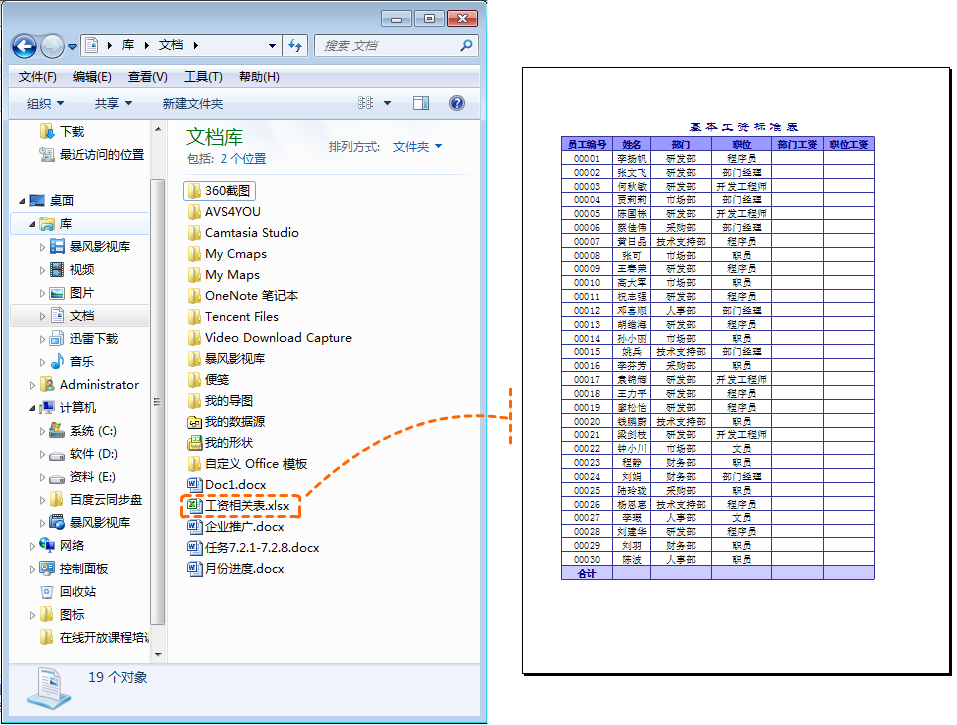Select the 我的数据源 special folder icon
Image resolution: width=957 pixels, height=725 pixels.
194,422
